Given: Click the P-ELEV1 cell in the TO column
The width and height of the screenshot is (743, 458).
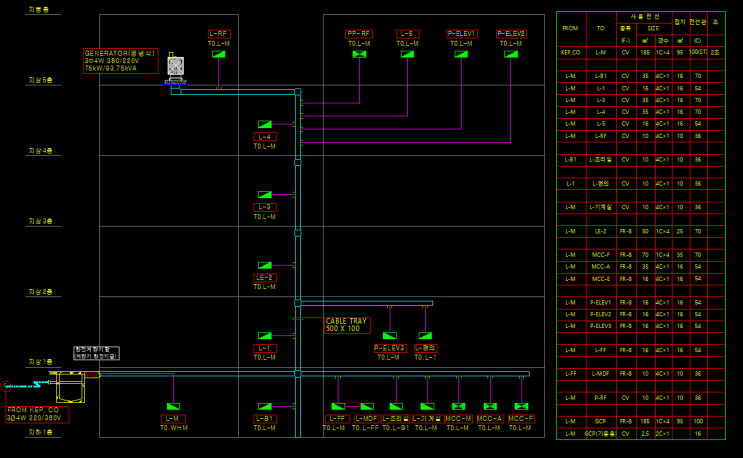Looking at the screenshot, I should pos(600,303).
